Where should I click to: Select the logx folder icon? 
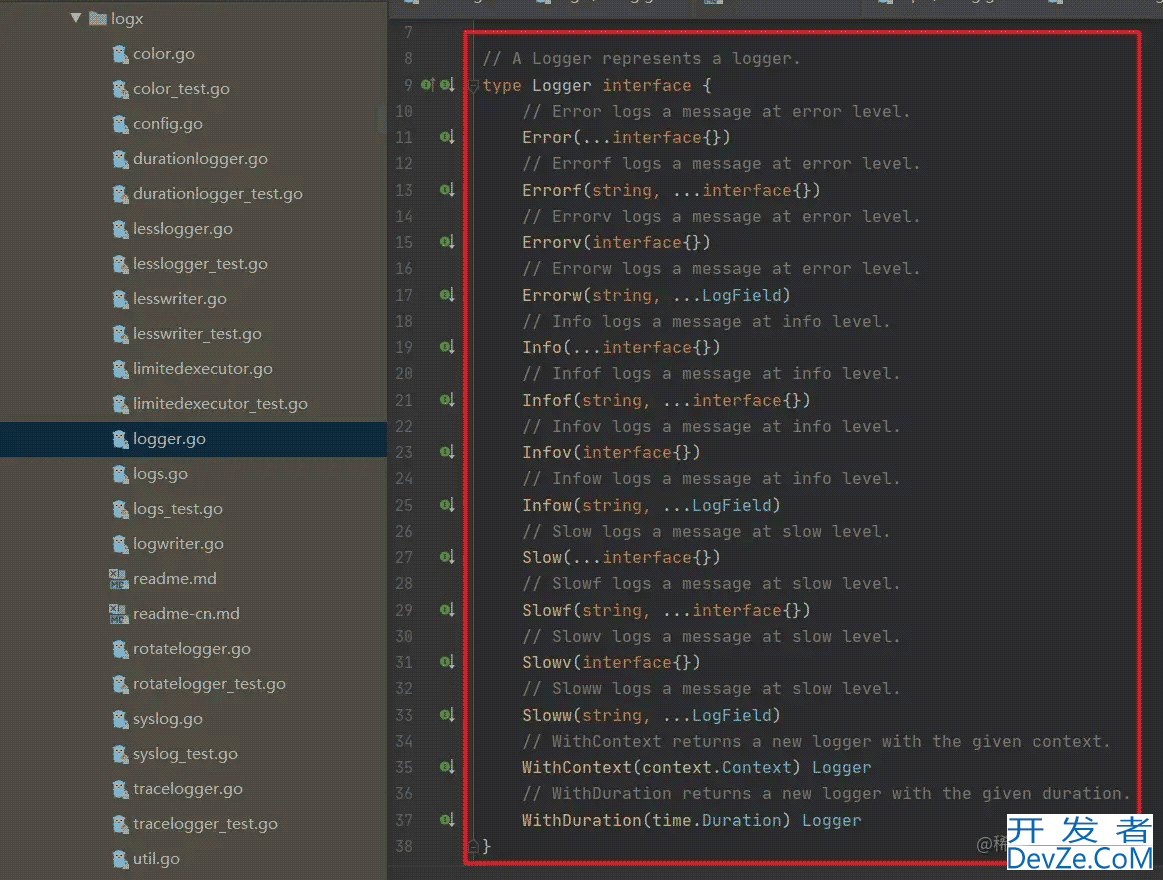97,18
